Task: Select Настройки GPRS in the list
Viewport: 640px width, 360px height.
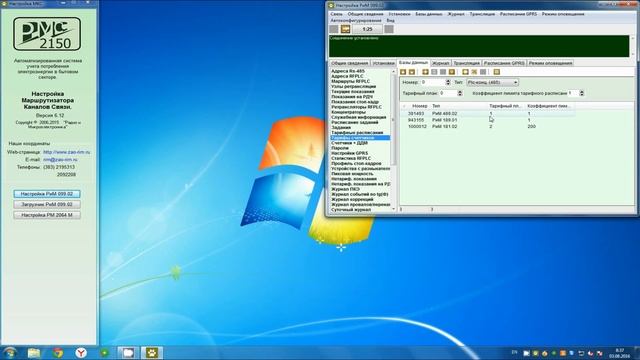Action: pos(349,153)
